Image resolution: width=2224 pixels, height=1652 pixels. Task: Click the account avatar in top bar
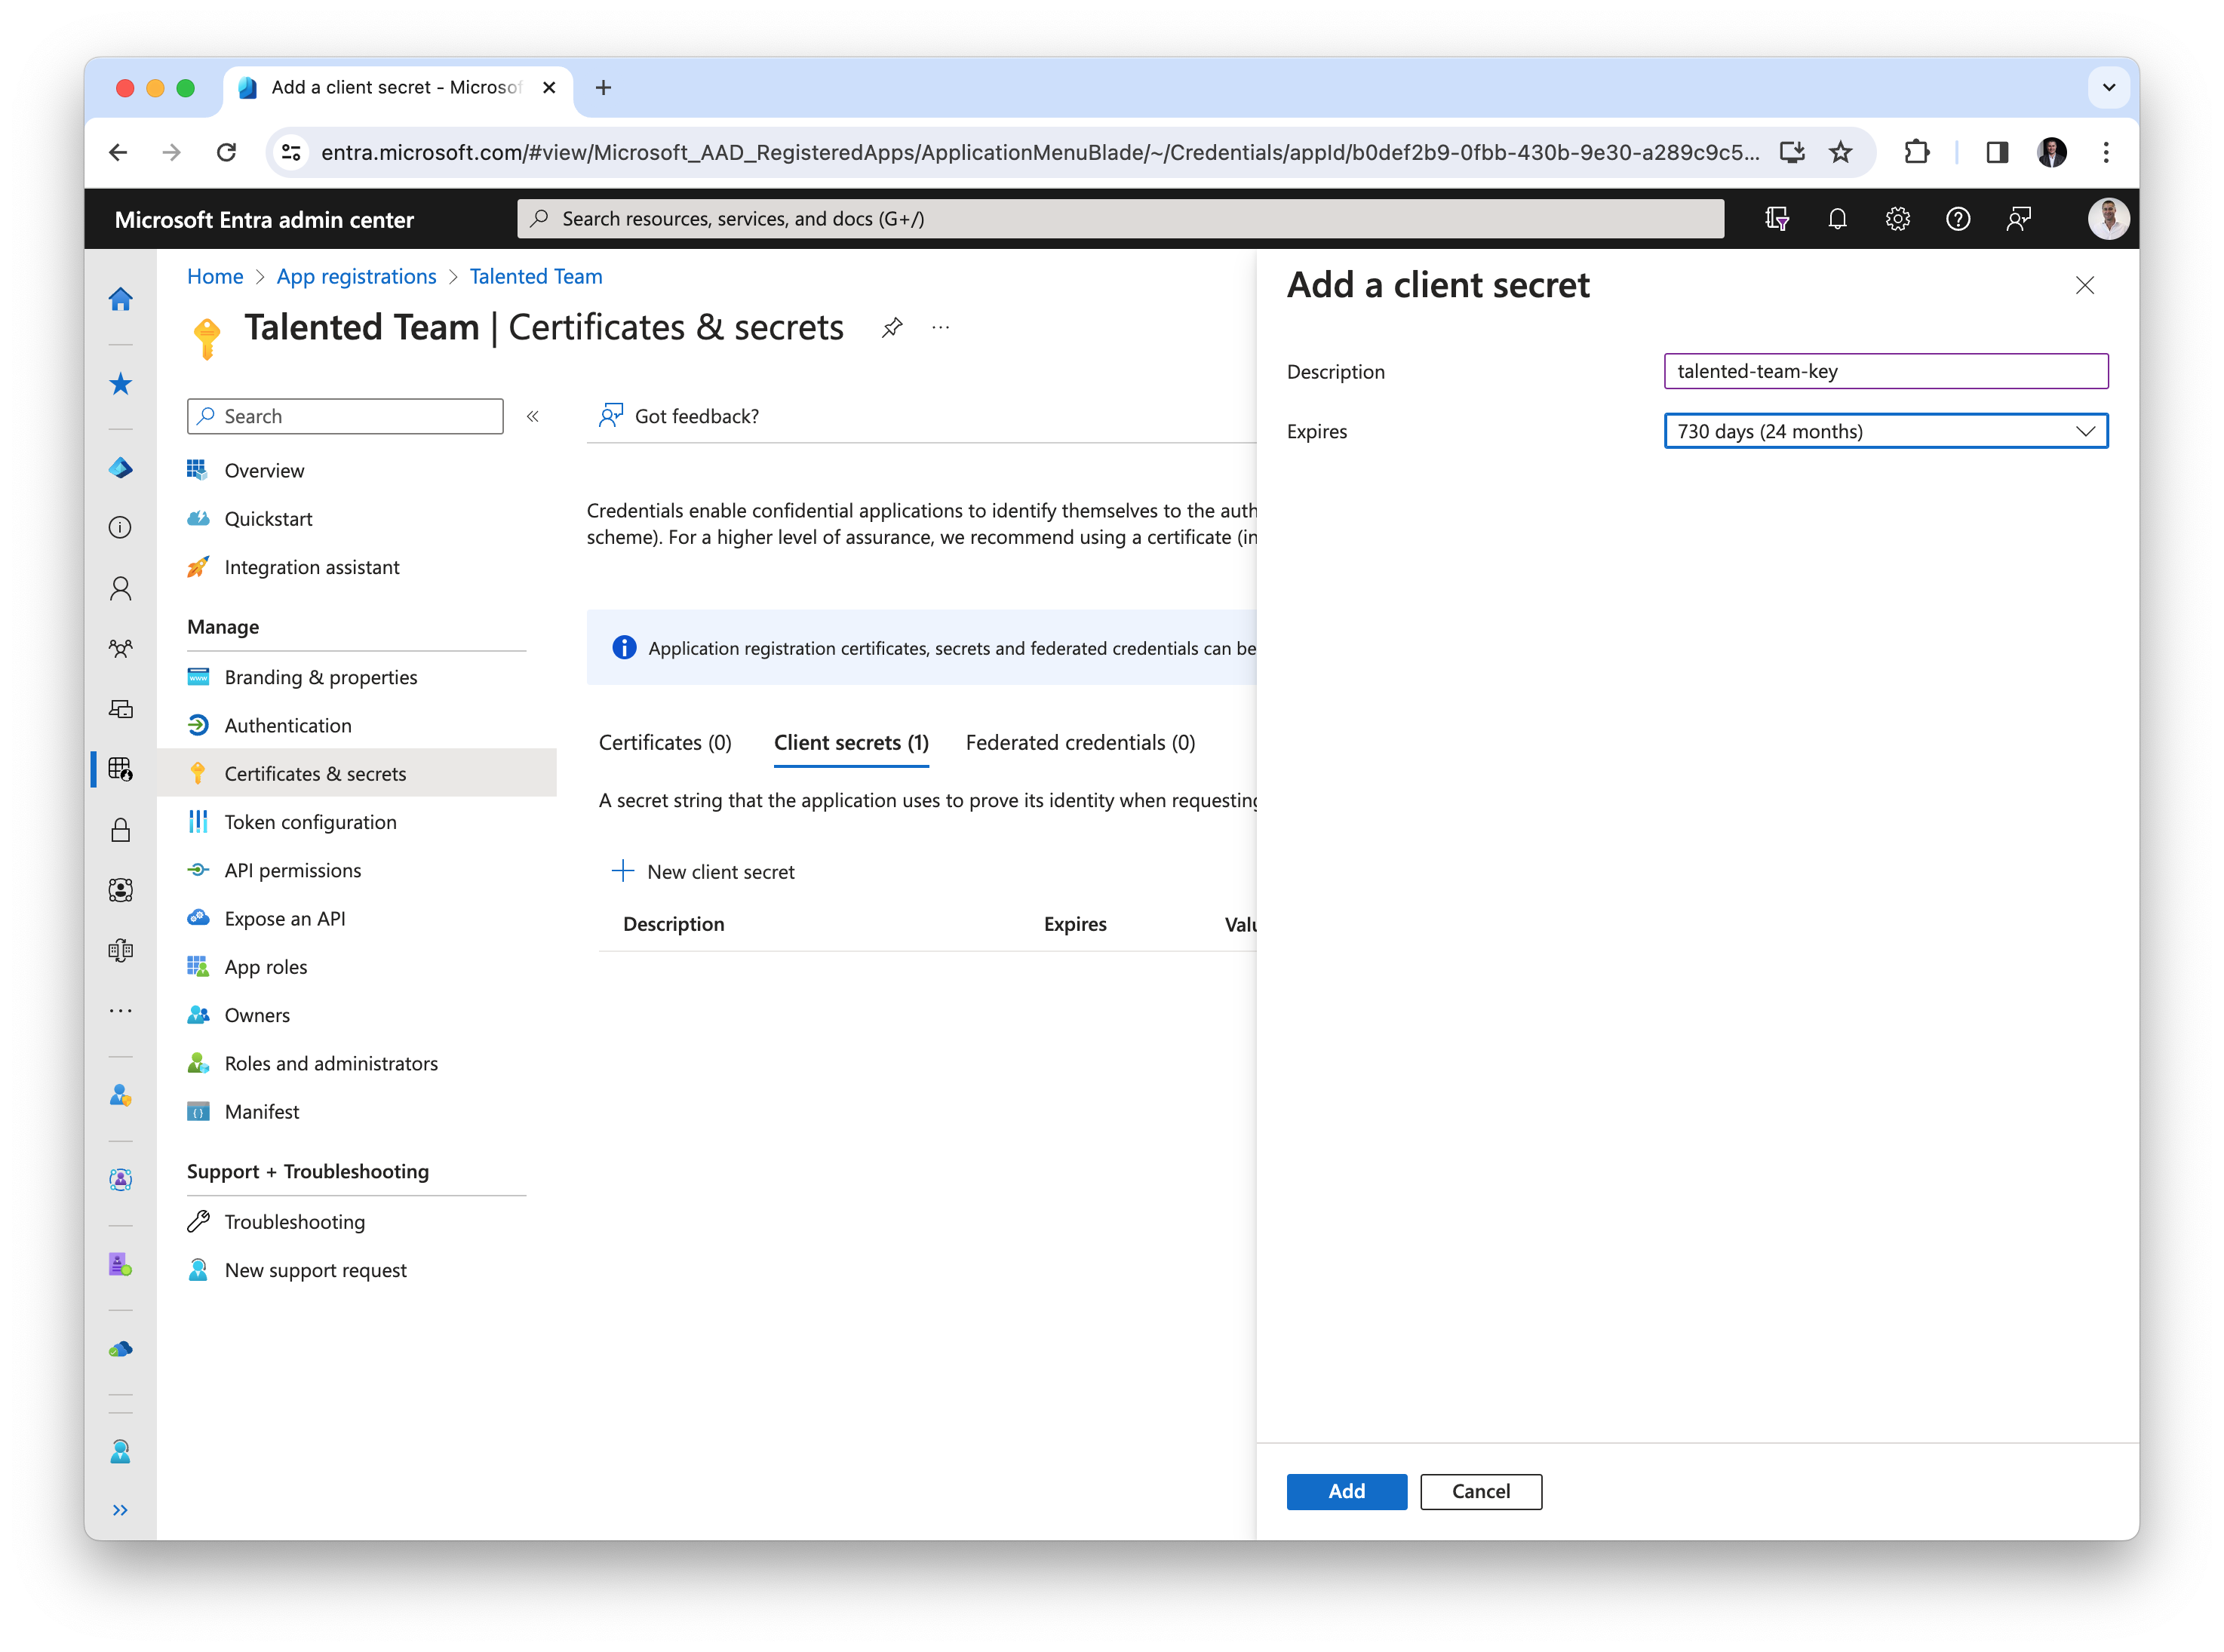(2107, 219)
